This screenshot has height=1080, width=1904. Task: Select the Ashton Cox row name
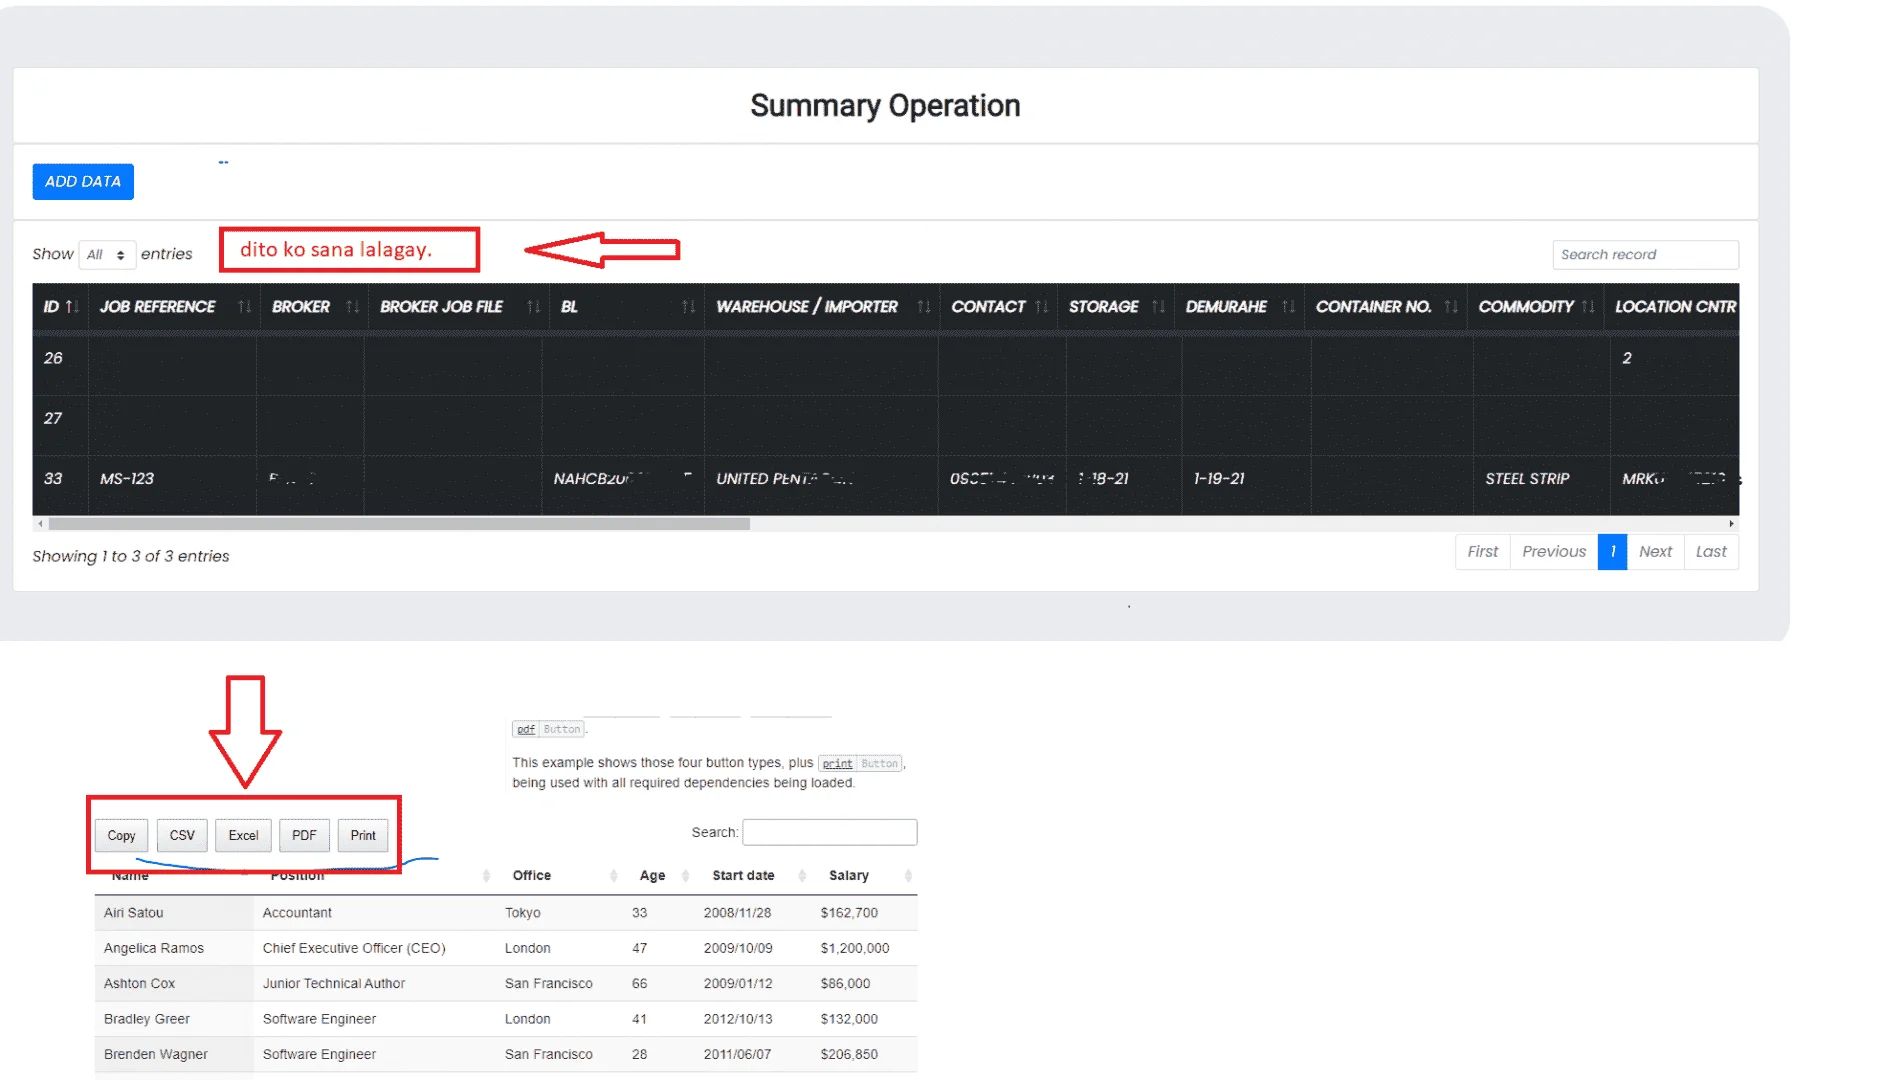pyautogui.click(x=139, y=984)
